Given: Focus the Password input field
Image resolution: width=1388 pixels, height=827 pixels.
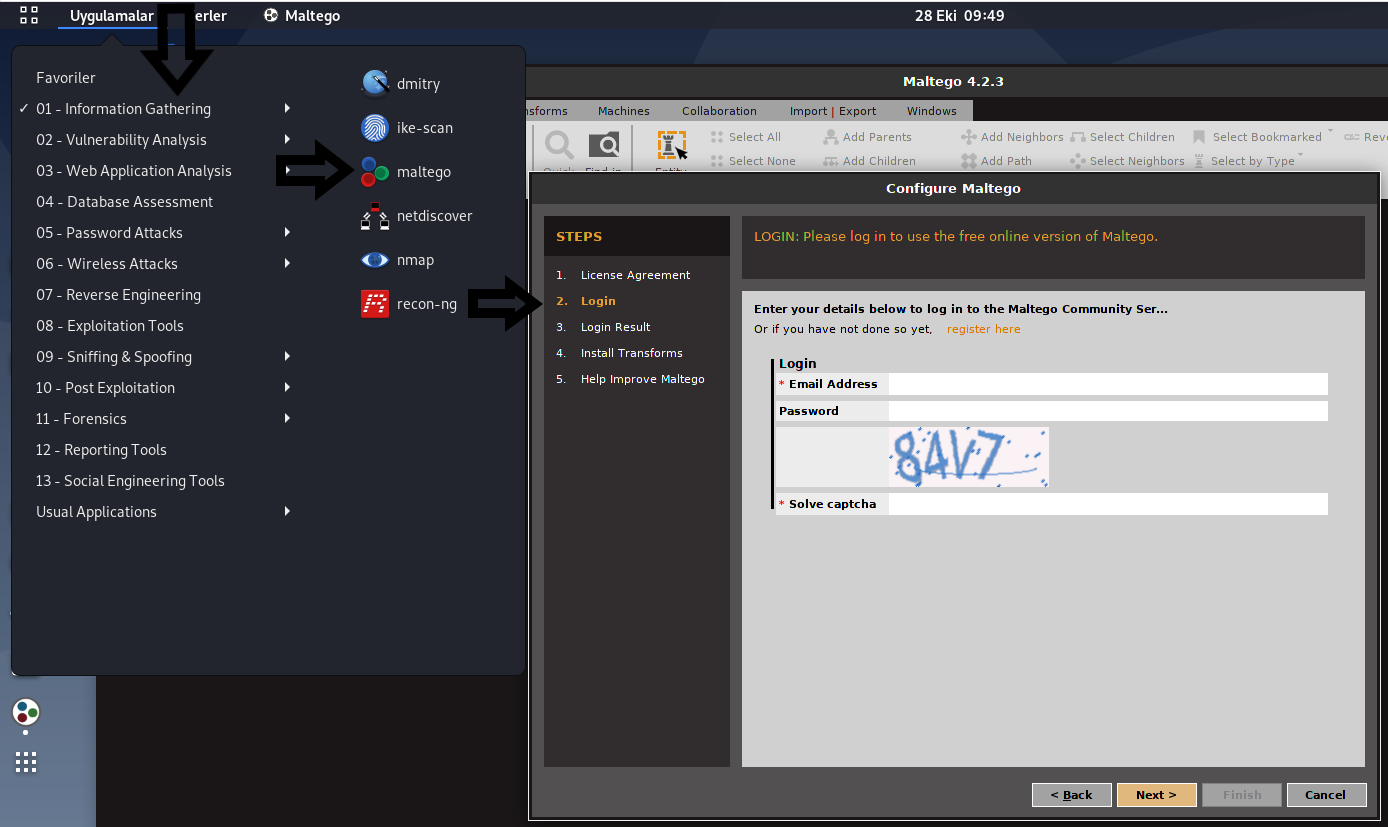Looking at the screenshot, I should click(1108, 411).
